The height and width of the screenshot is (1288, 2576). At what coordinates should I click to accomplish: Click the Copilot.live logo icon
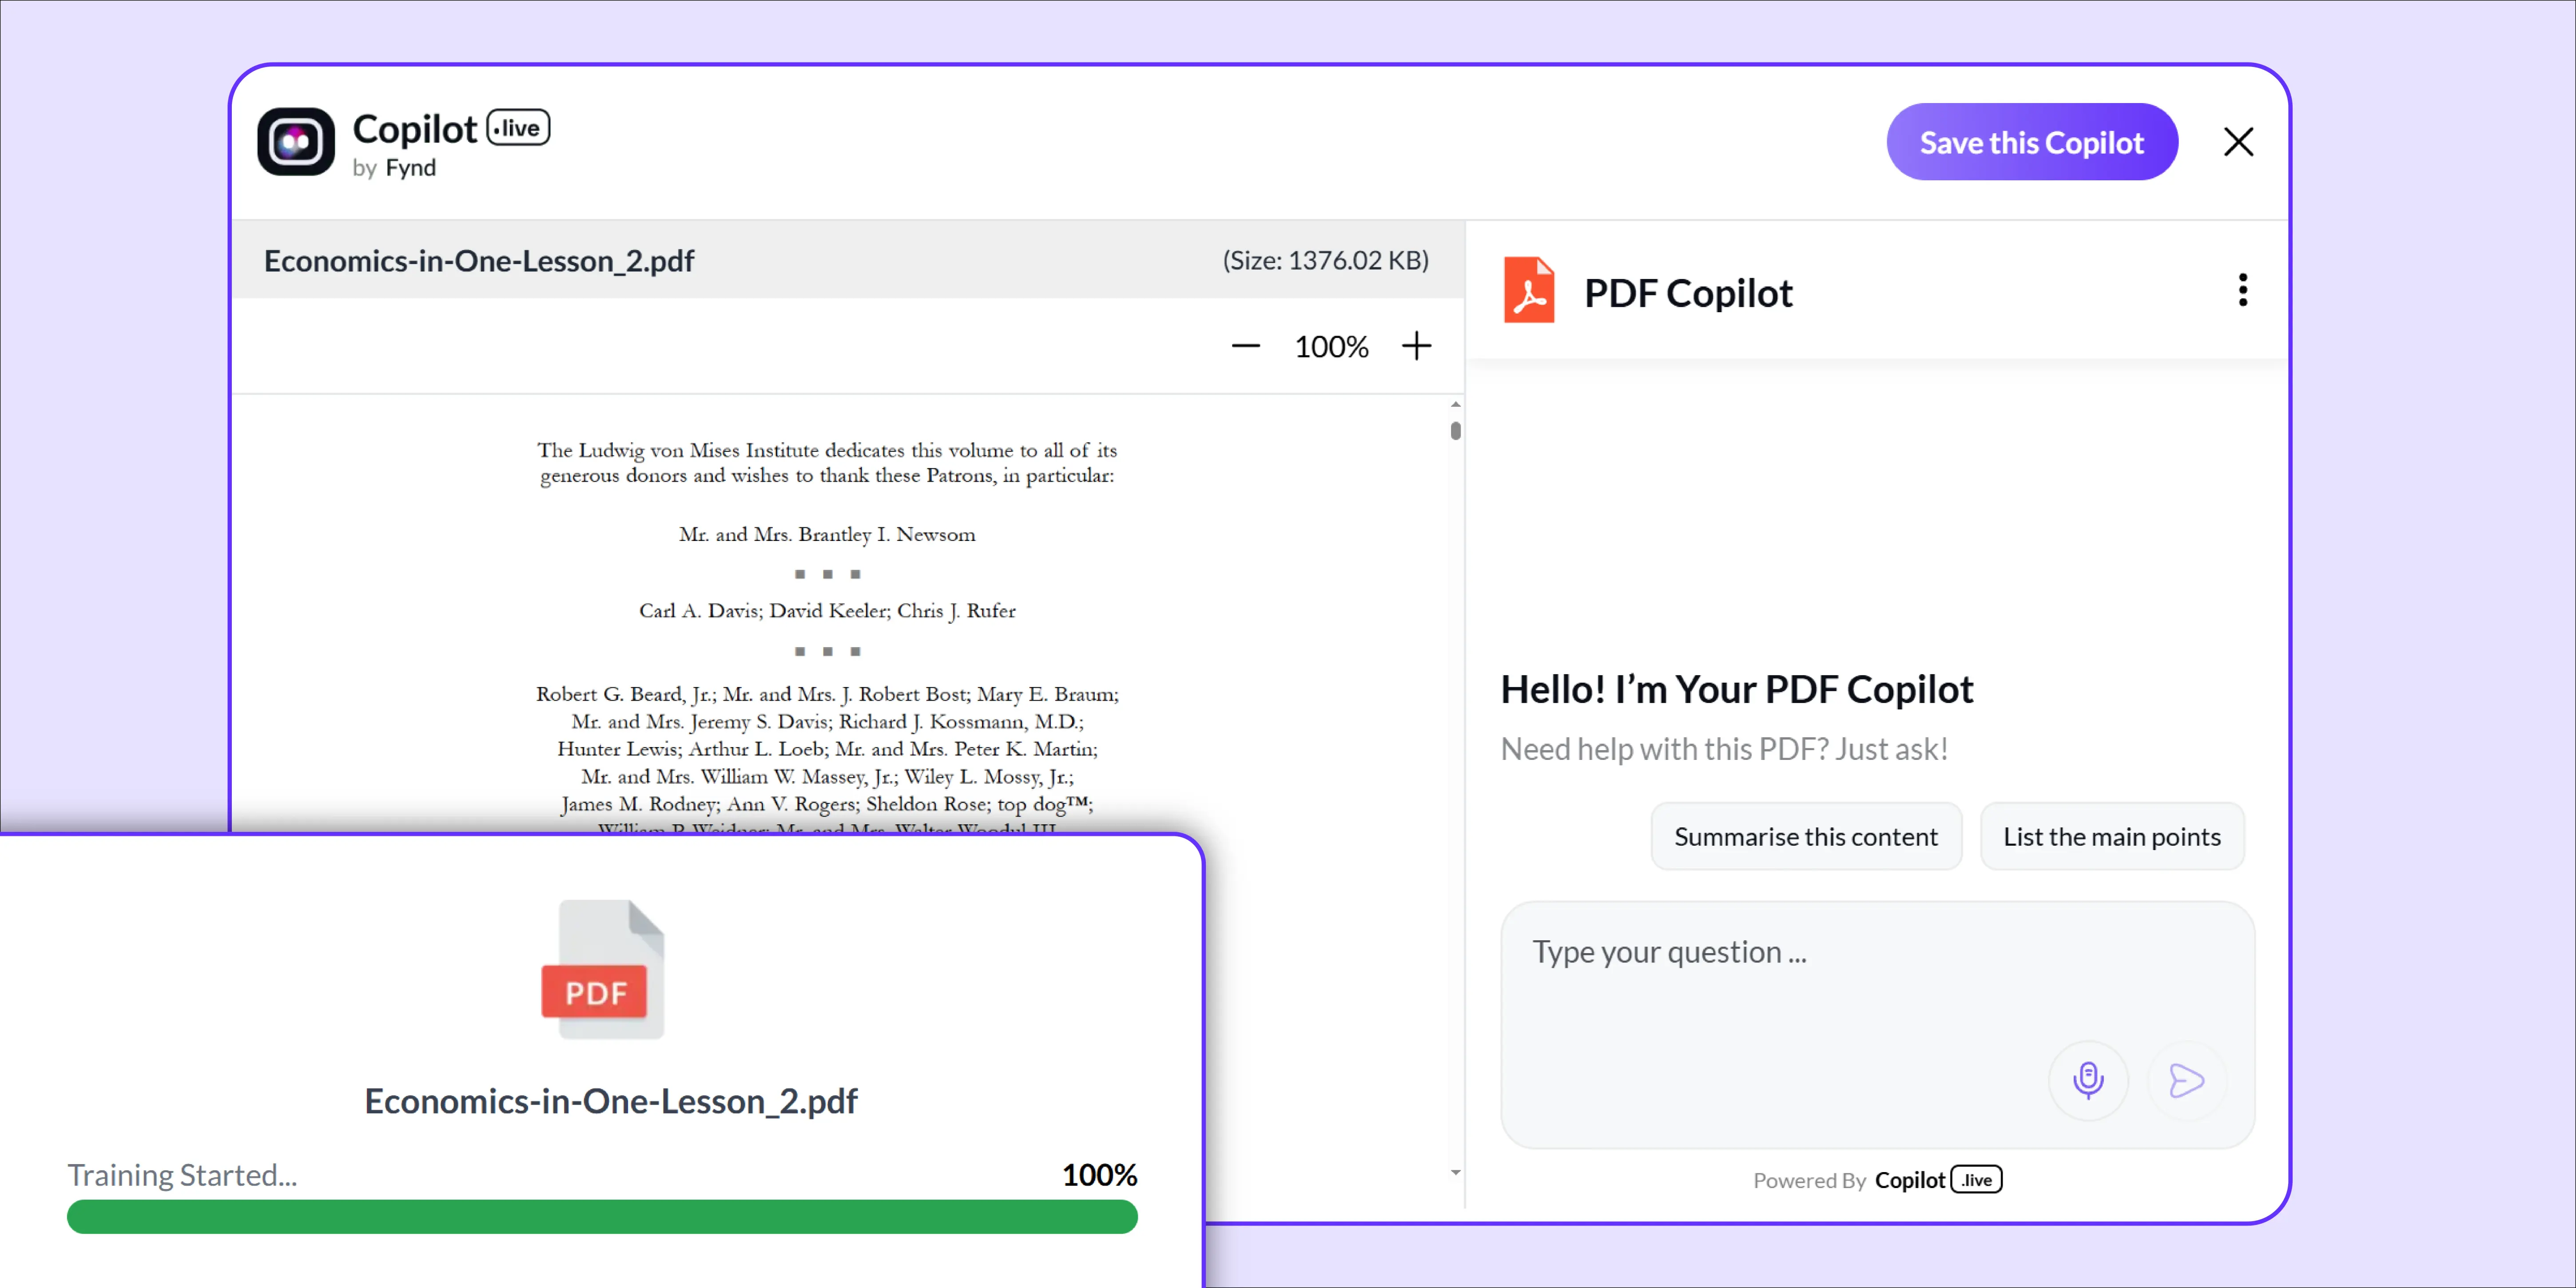tap(295, 141)
